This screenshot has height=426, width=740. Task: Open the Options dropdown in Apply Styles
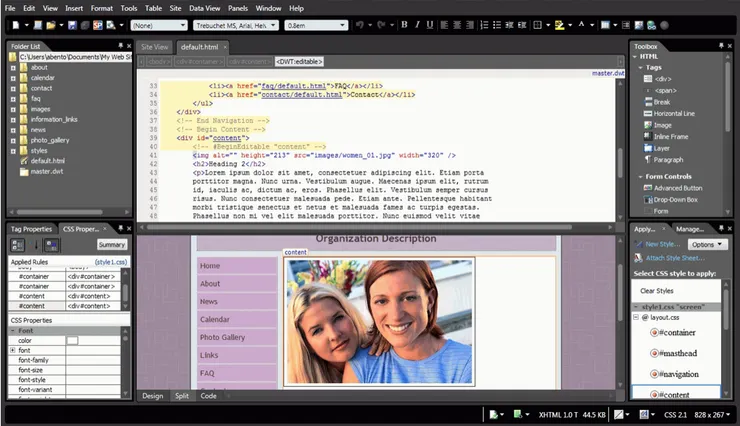(x=706, y=244)
